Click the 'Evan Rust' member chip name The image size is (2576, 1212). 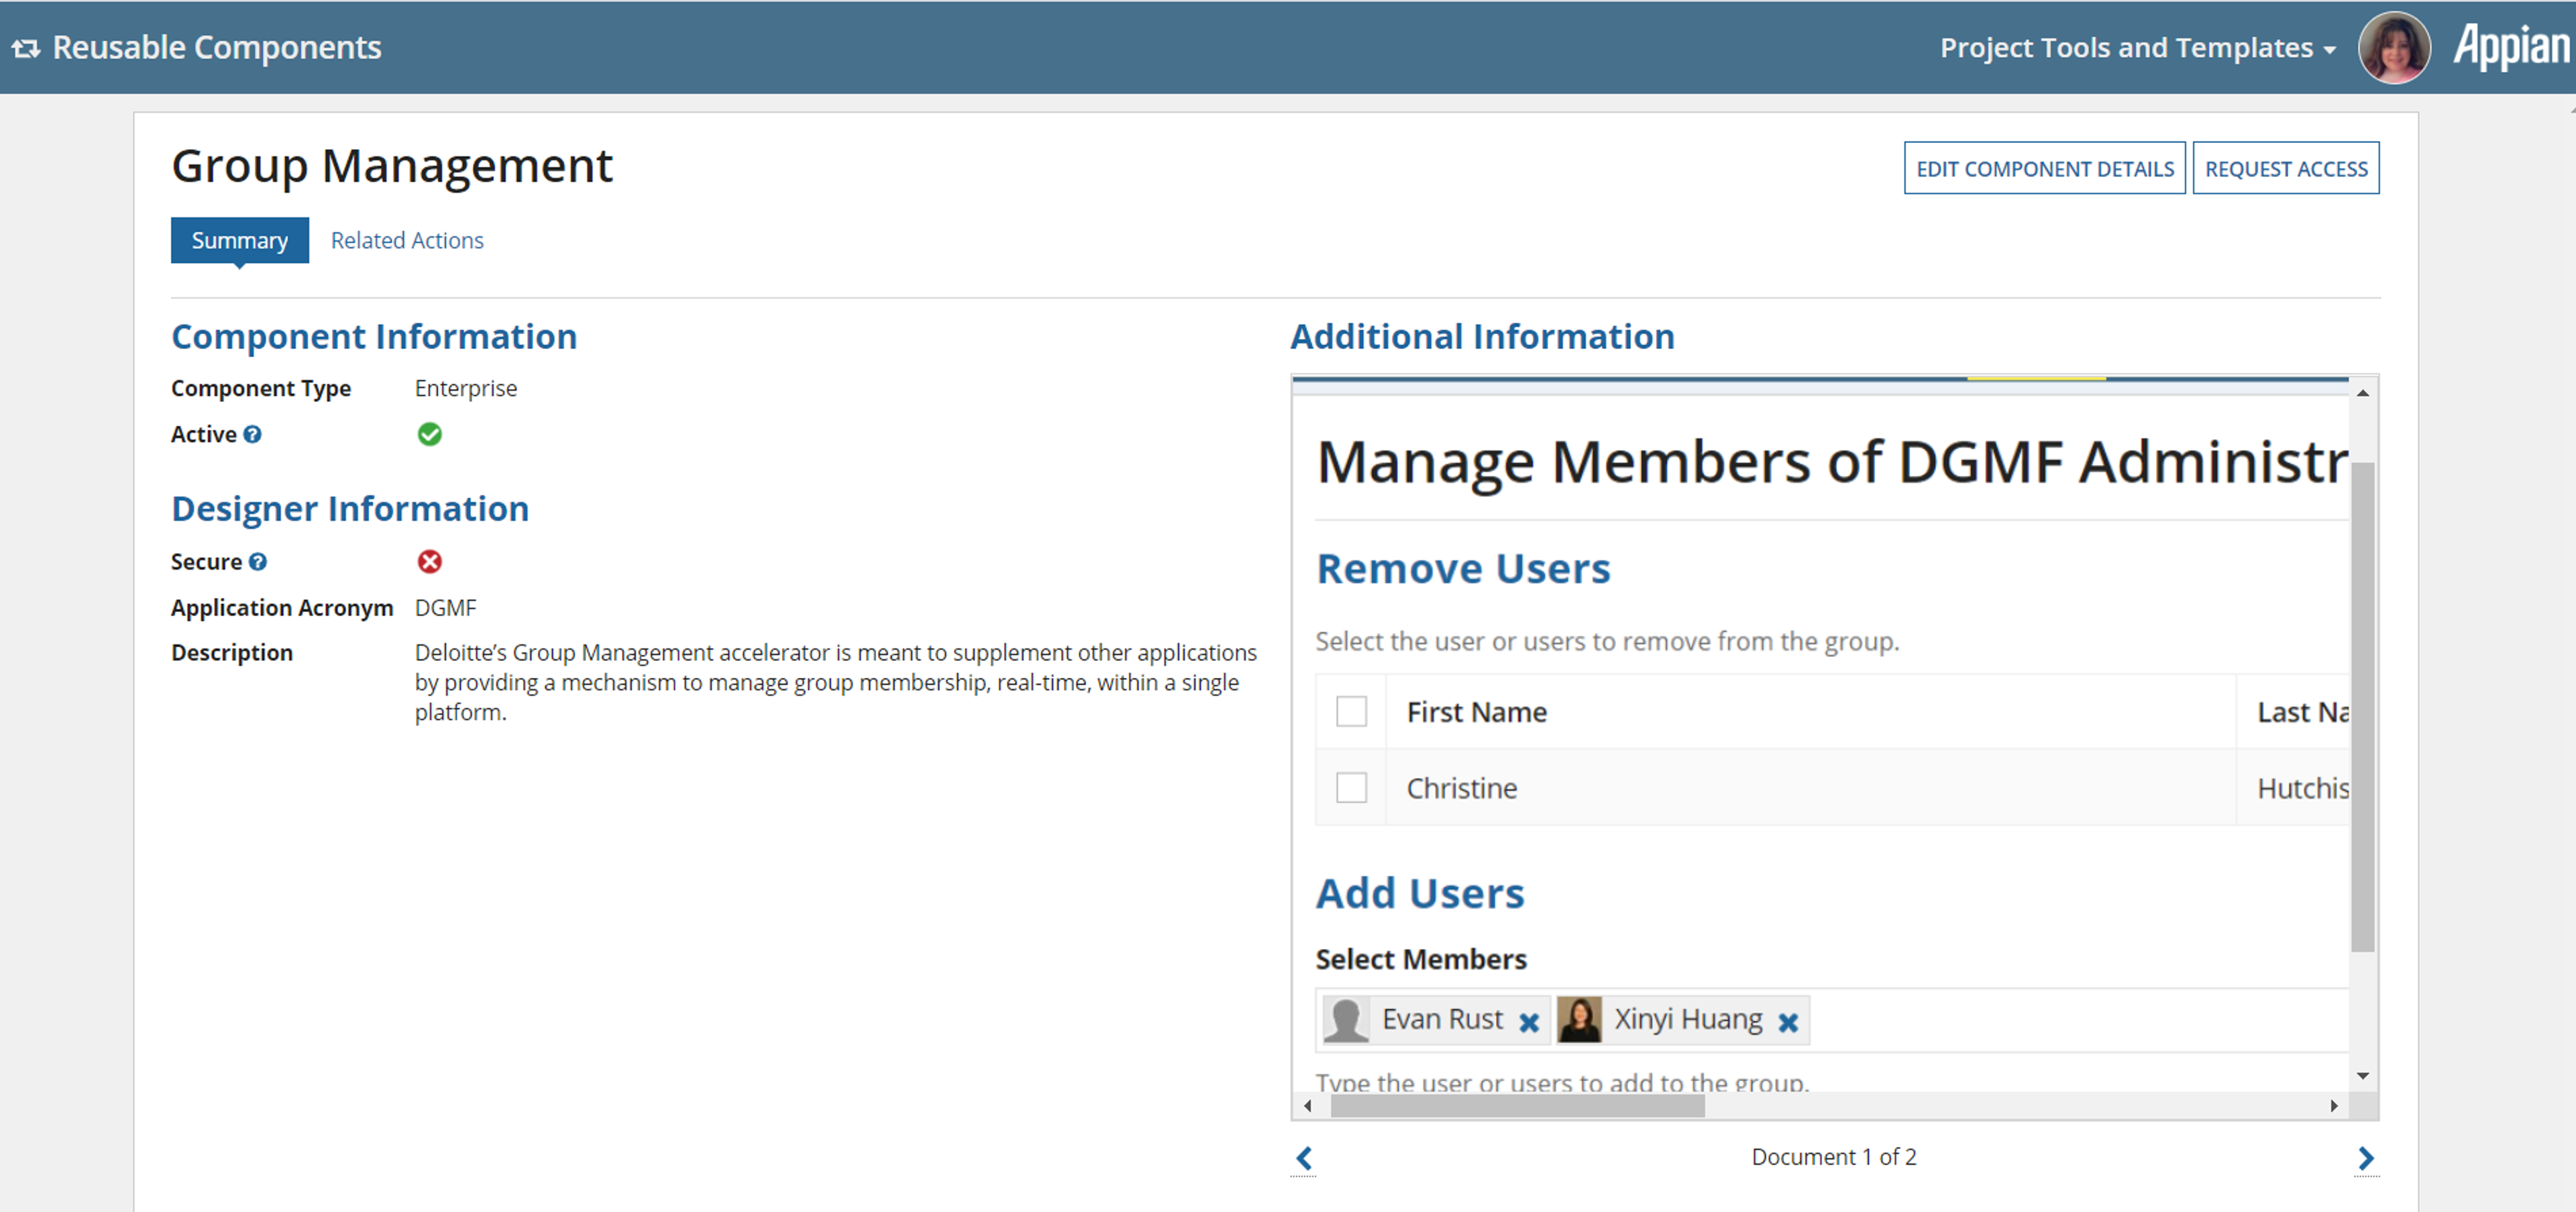[x=1443, y=1020]
